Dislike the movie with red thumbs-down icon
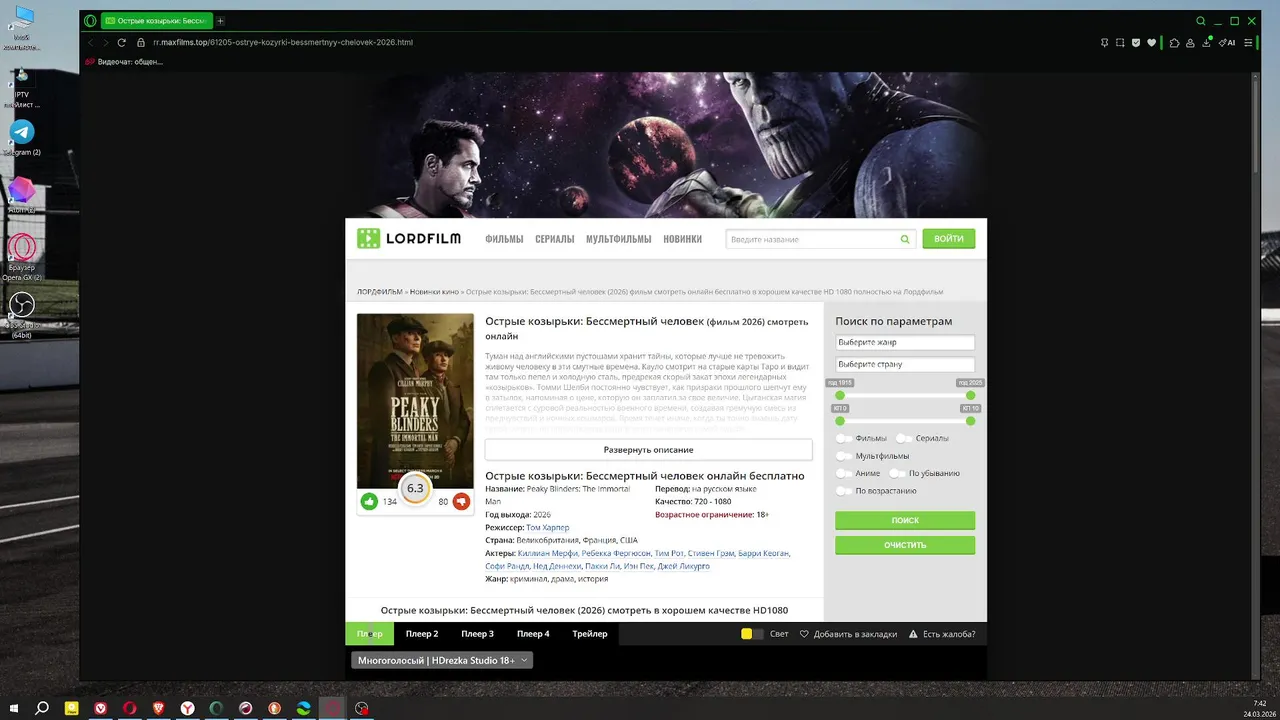Screen dimensions: 1280x720 click(461, 501)
